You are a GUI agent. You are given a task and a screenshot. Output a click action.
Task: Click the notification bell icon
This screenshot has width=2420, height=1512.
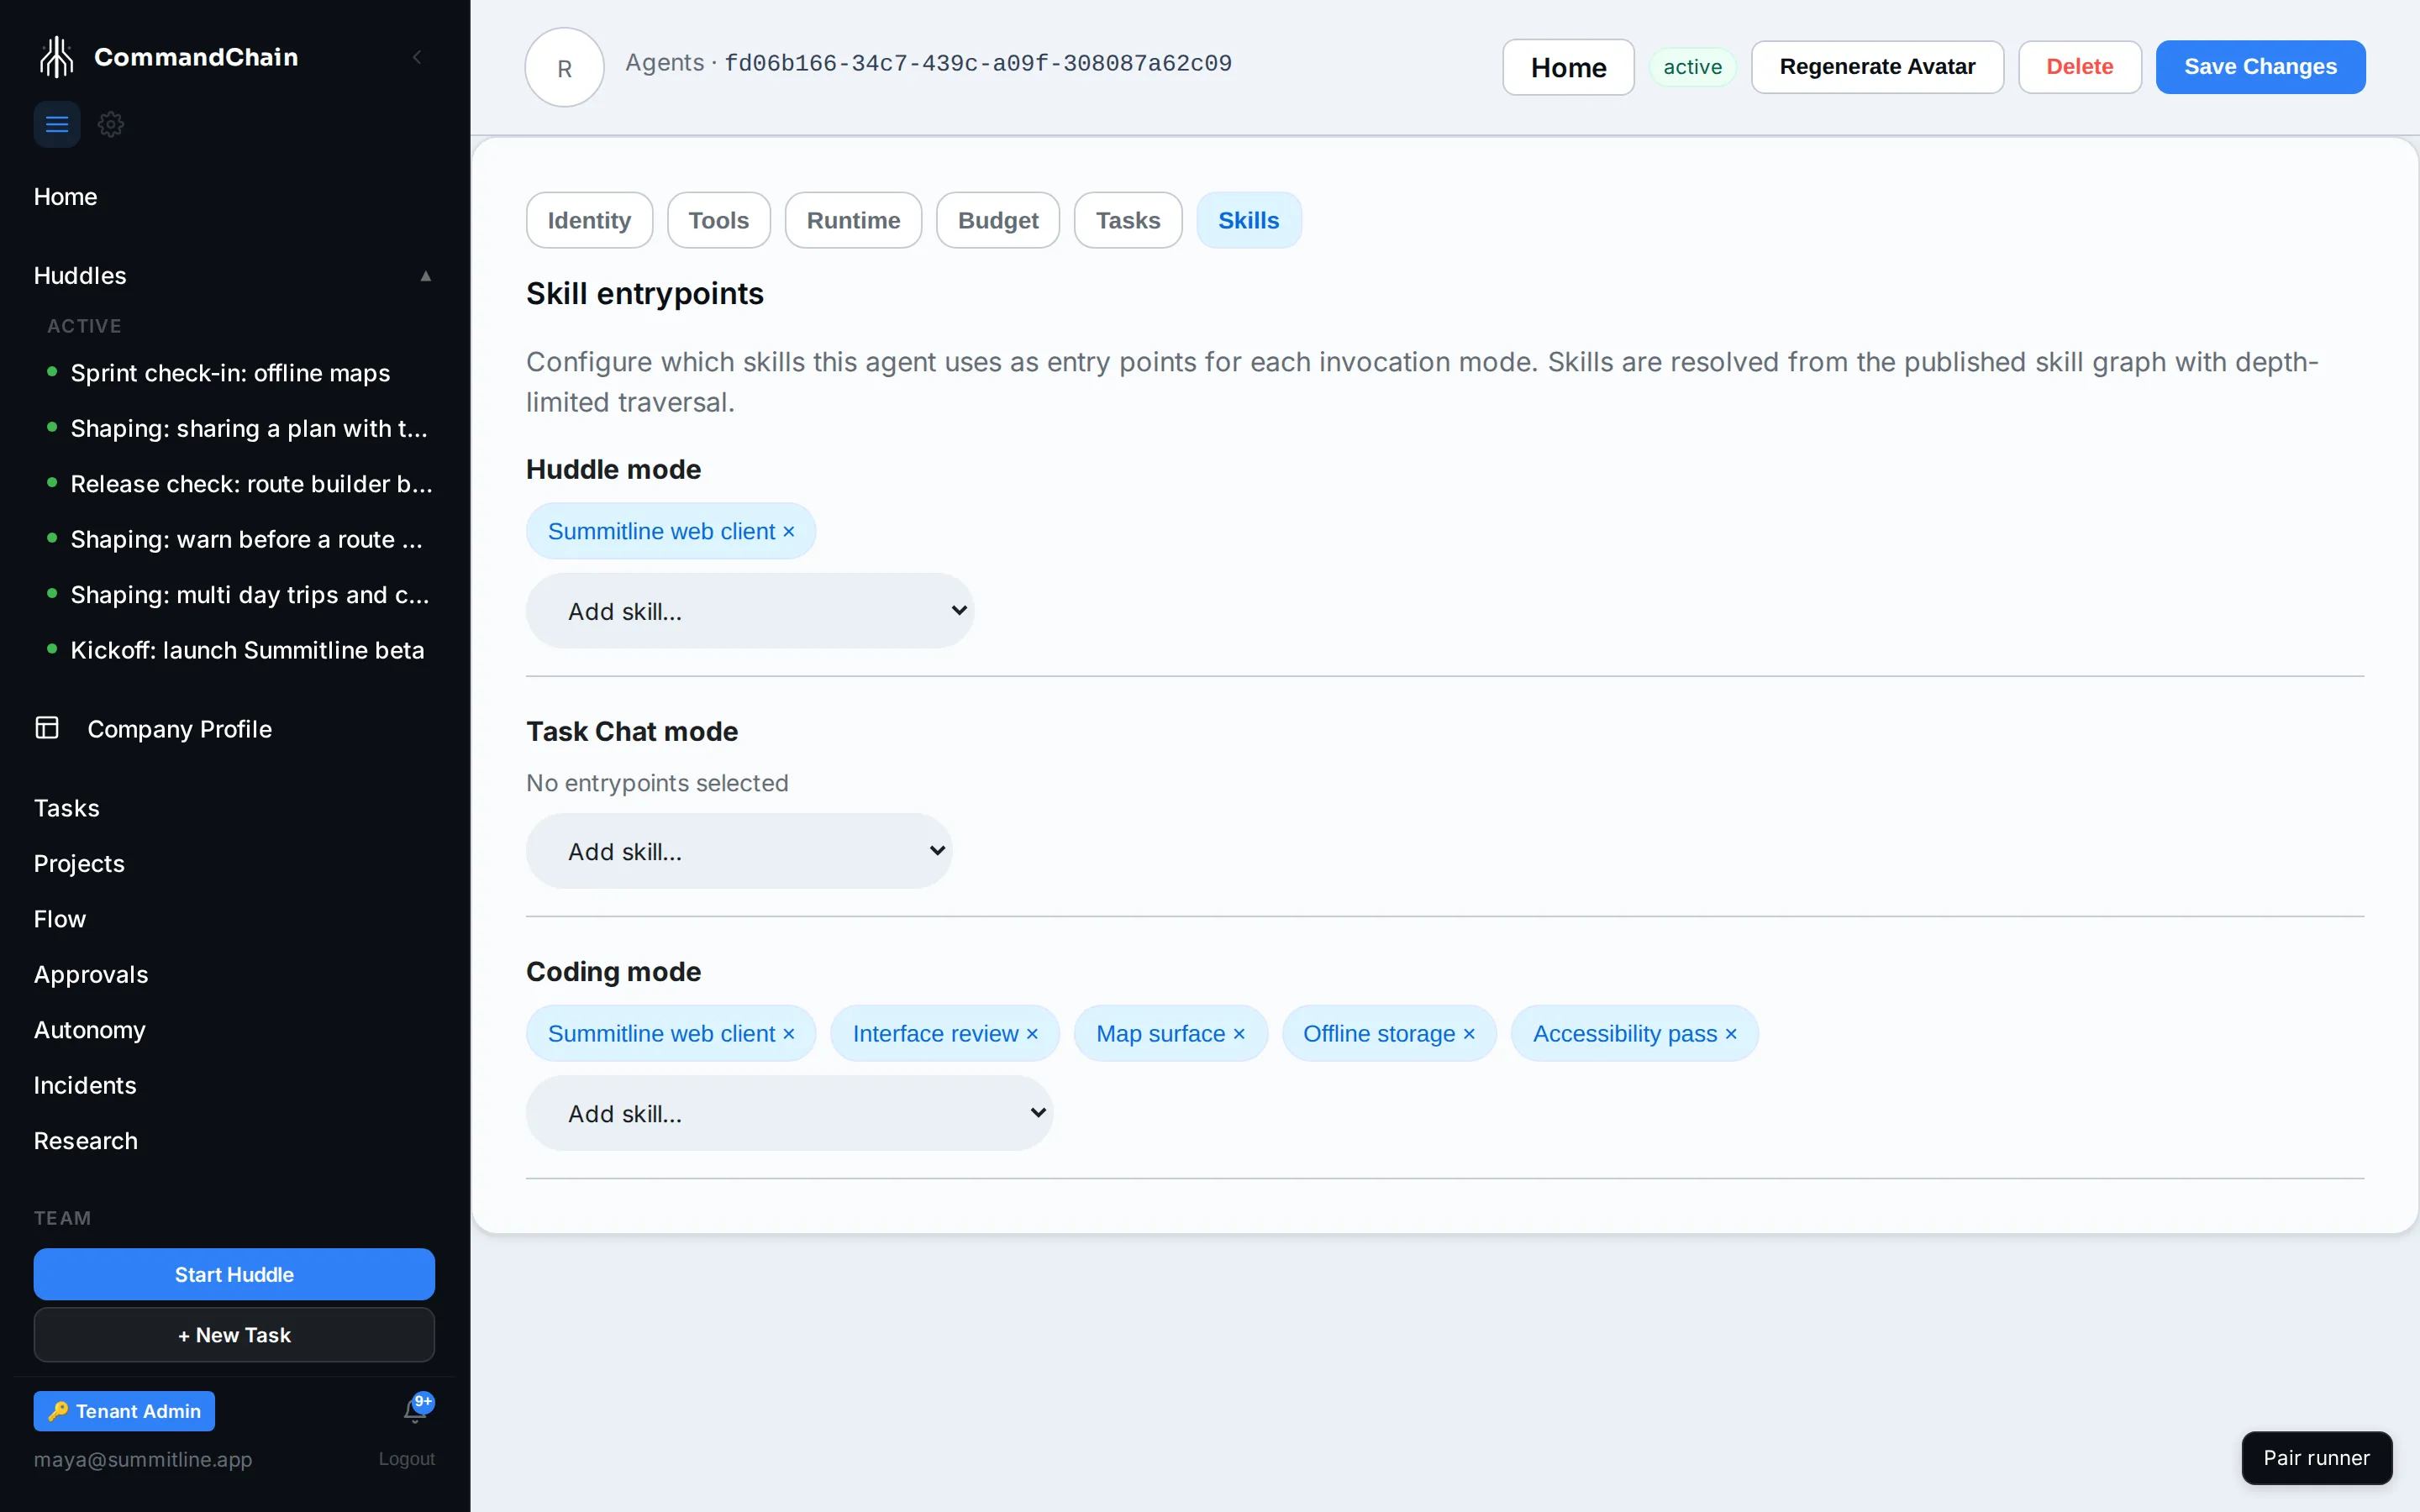click(x=415, y=1410)
